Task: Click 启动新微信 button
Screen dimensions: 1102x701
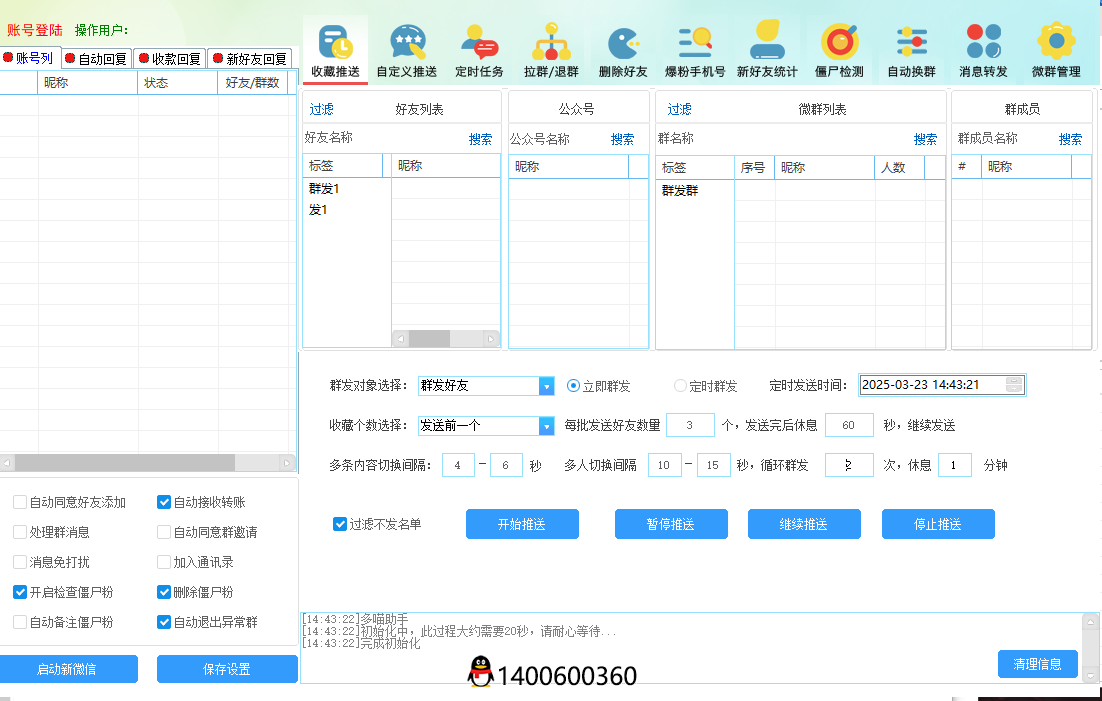Action: [67, 669]
